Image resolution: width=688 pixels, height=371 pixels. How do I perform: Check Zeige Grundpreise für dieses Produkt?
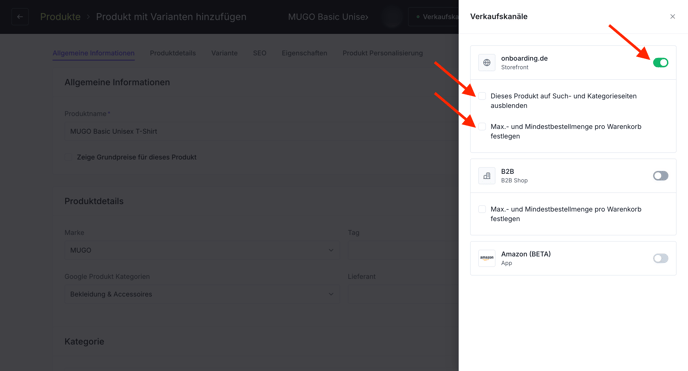[x=69, y=157]
